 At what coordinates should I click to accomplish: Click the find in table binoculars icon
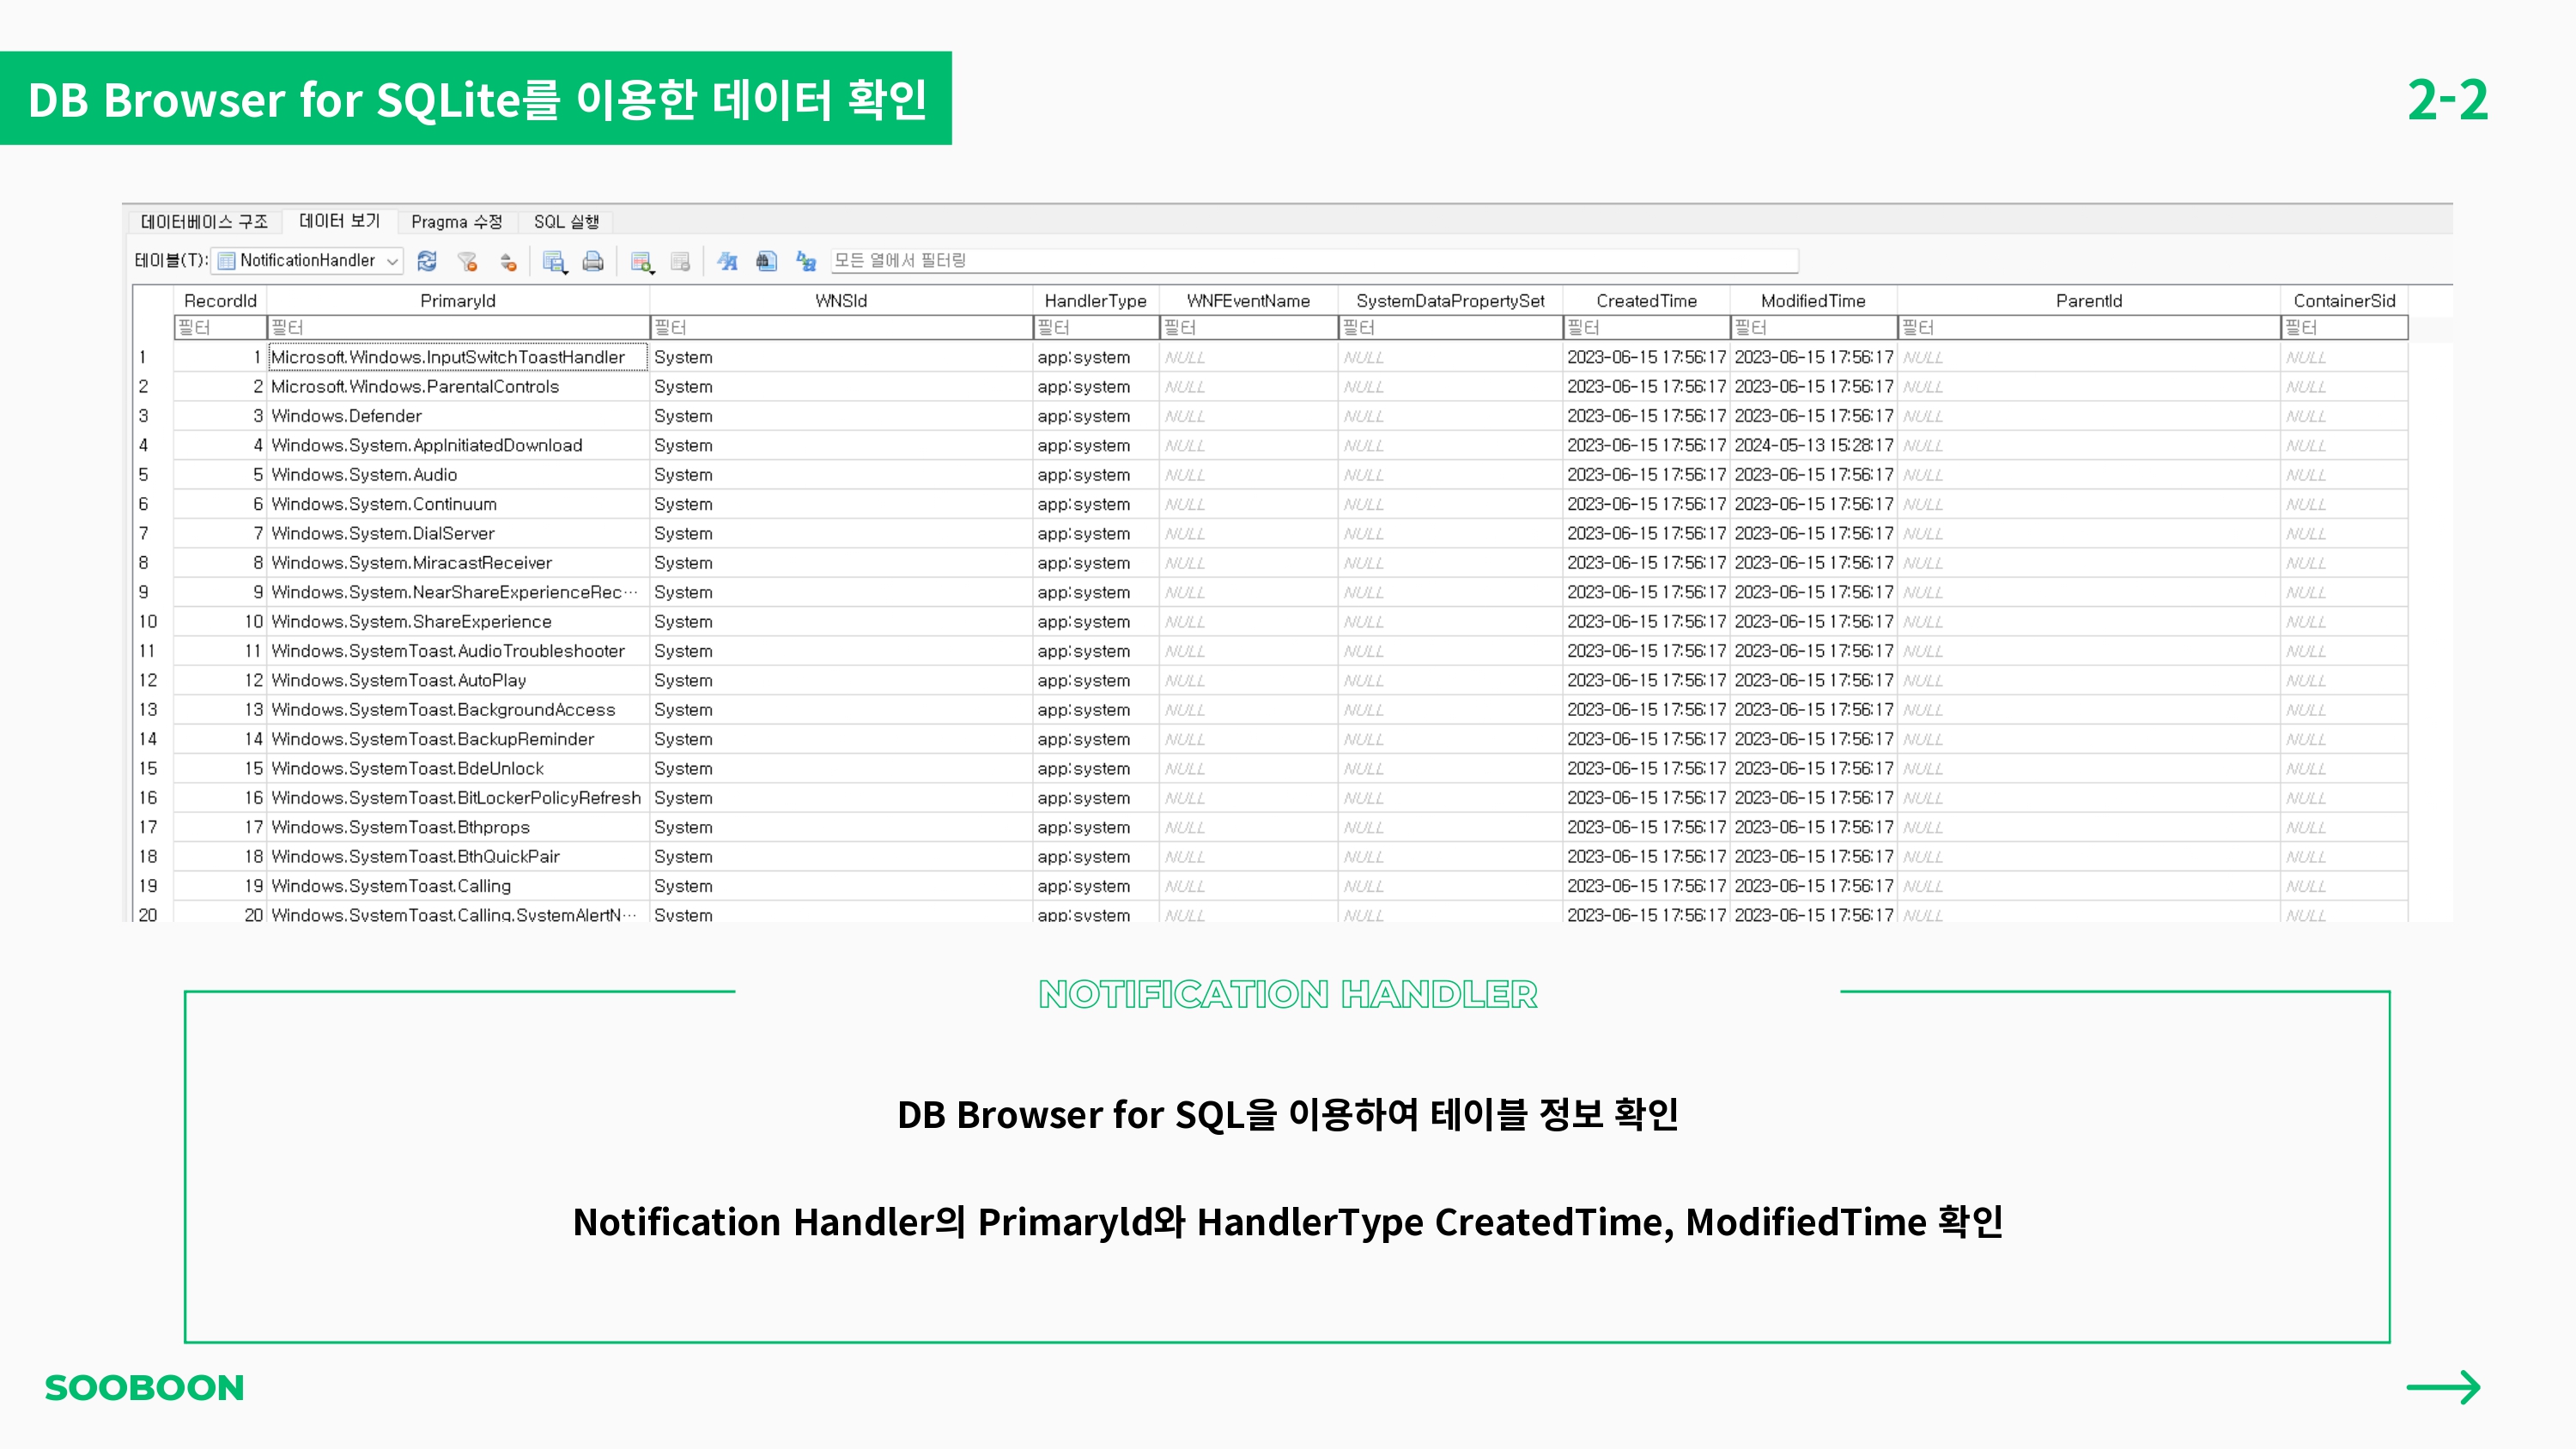pos(766,261)
